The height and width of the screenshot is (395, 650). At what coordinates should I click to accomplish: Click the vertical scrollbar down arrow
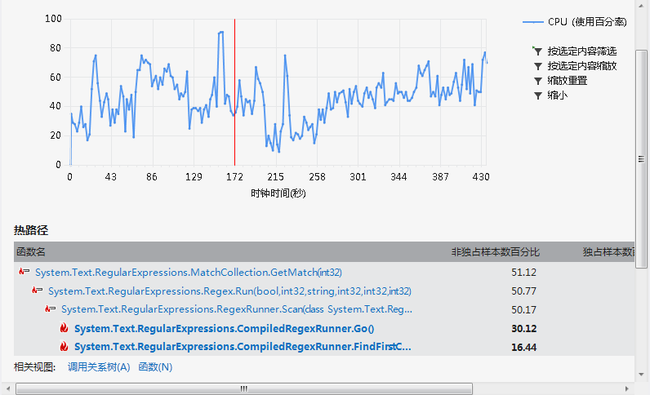pyautogui.click(x=641, y=374)
